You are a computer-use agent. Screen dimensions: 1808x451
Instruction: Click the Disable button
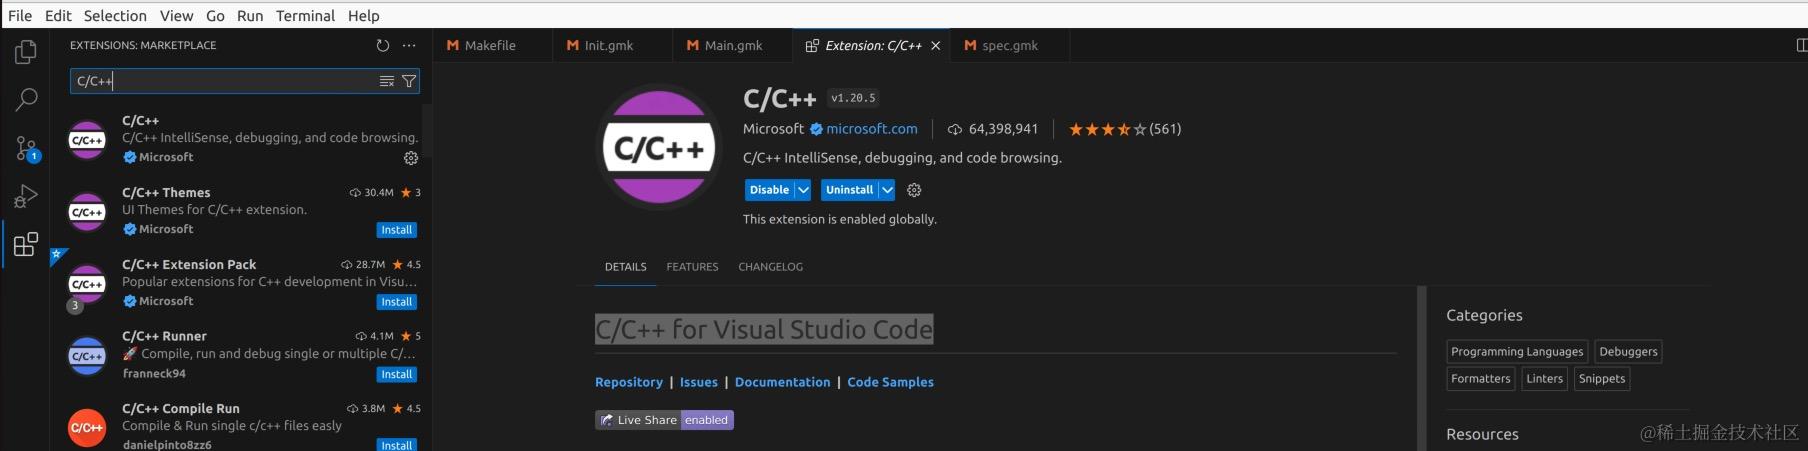[x=769, y=190]
